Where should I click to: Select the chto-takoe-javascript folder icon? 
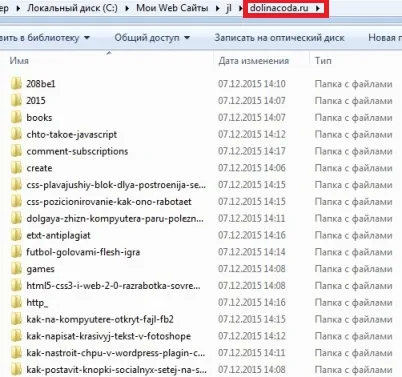[x=16, y=134]
